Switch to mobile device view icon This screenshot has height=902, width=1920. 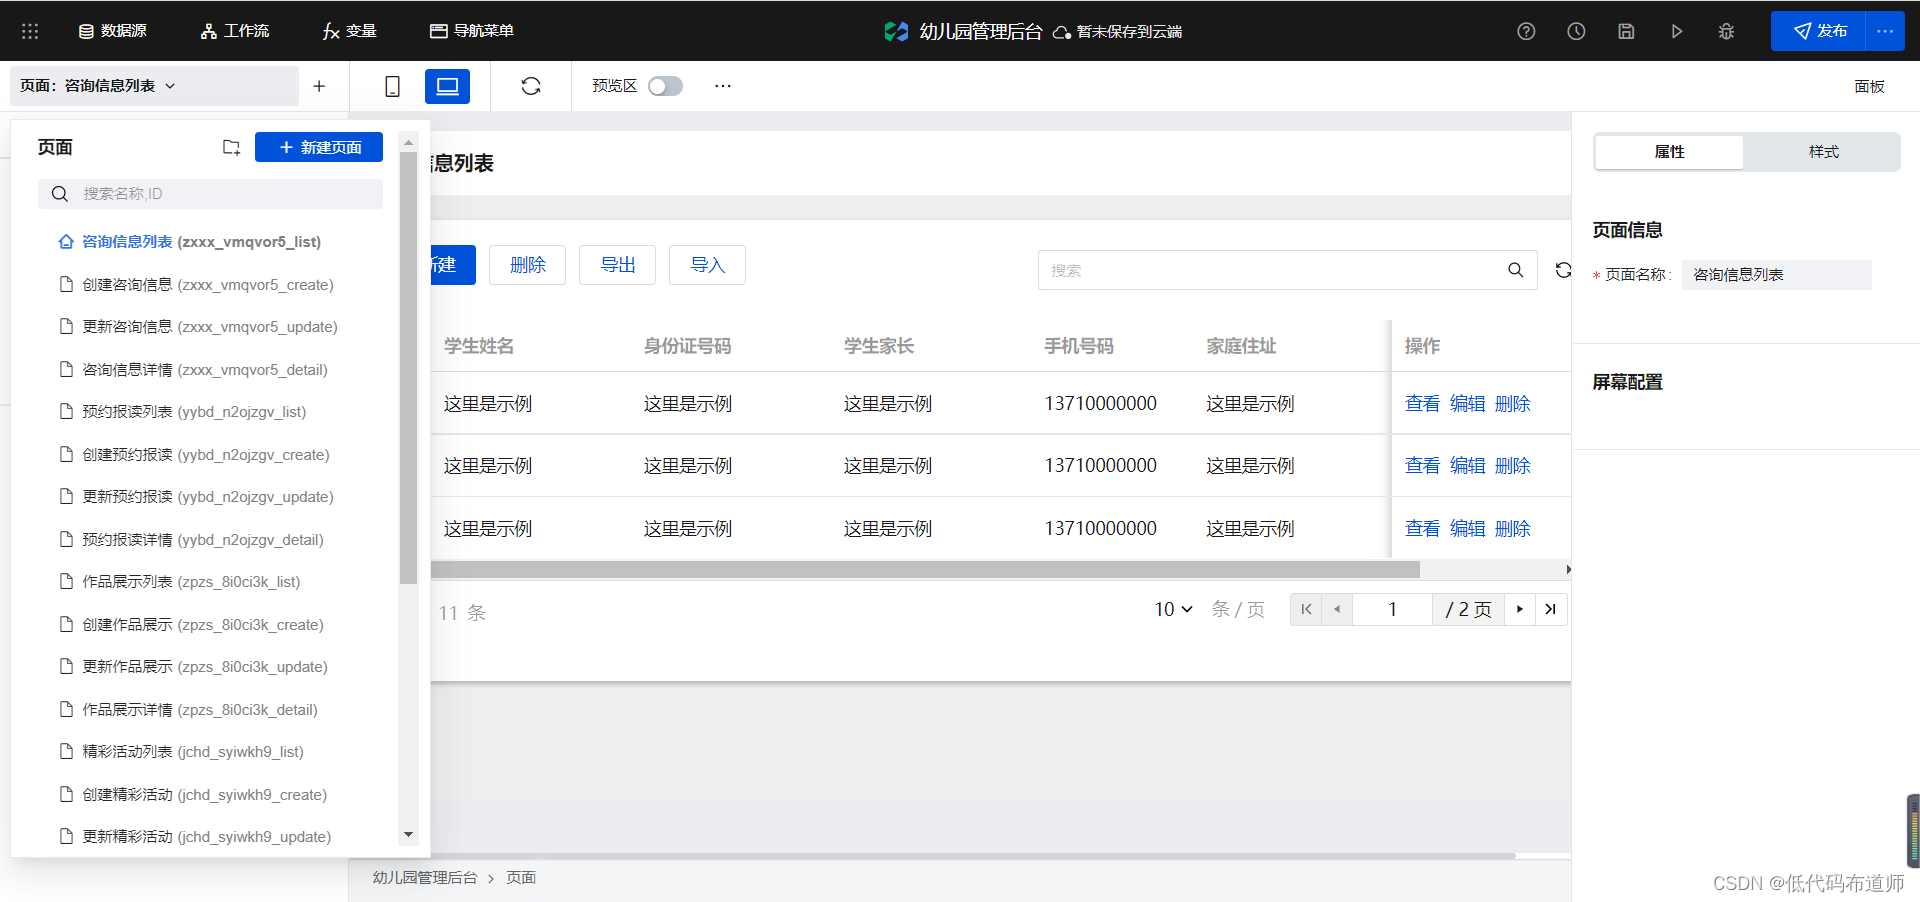[x=392, y=86]
